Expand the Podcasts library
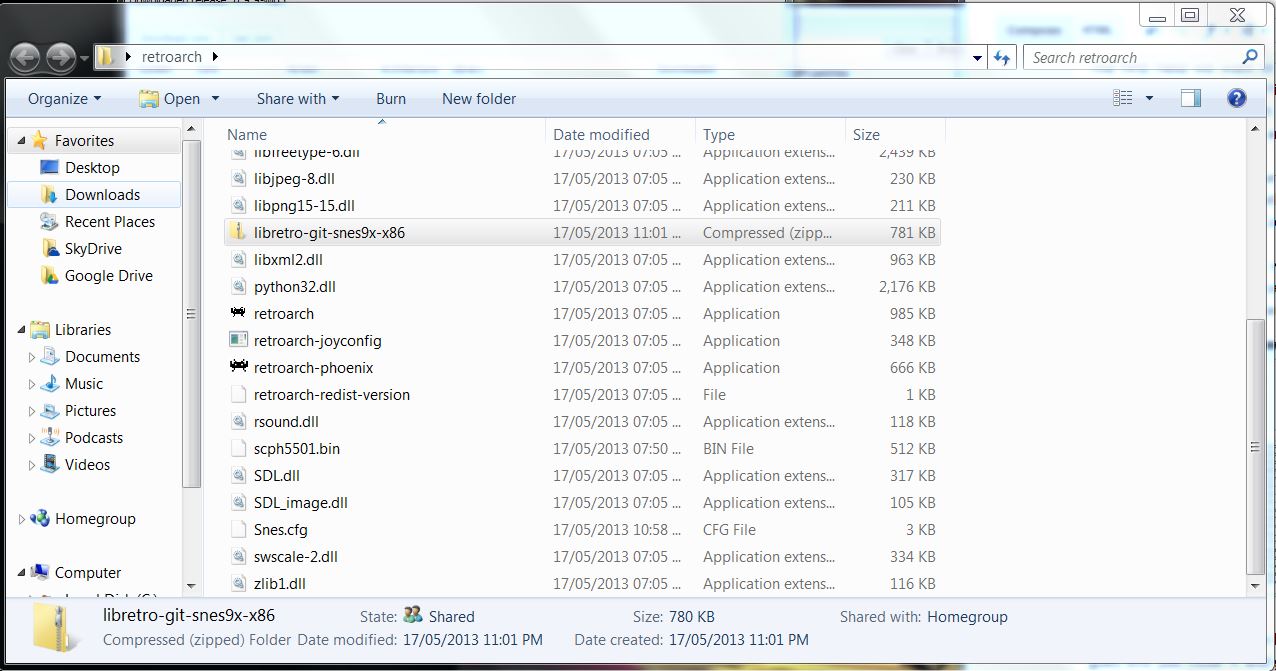1276x671 pixels. (31, 438)
